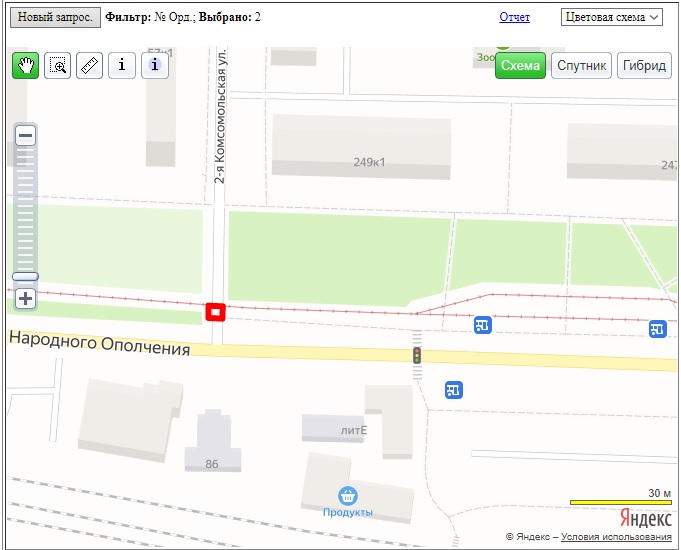Open the Отчет link
This screenshot has height=550, width=681.
point(514,18)
